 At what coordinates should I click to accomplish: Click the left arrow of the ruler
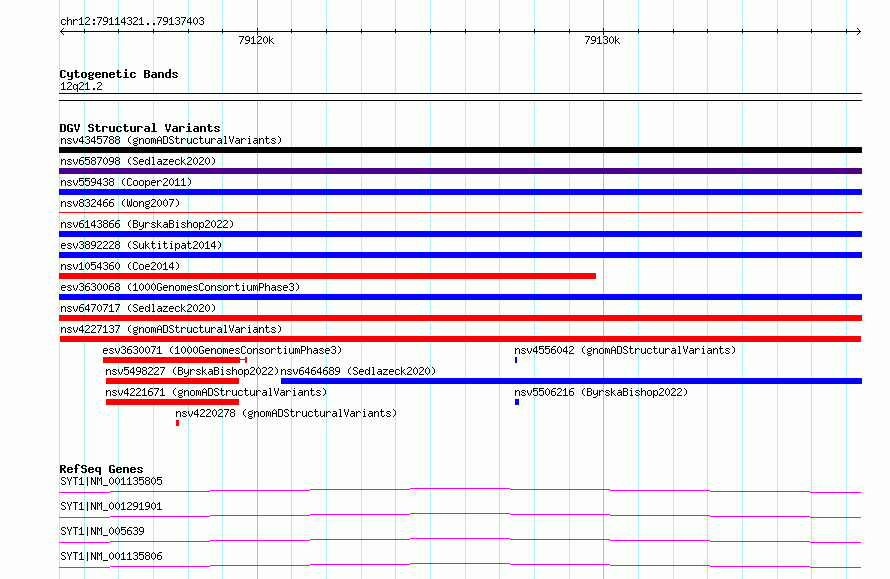click(x=62, y=31)
